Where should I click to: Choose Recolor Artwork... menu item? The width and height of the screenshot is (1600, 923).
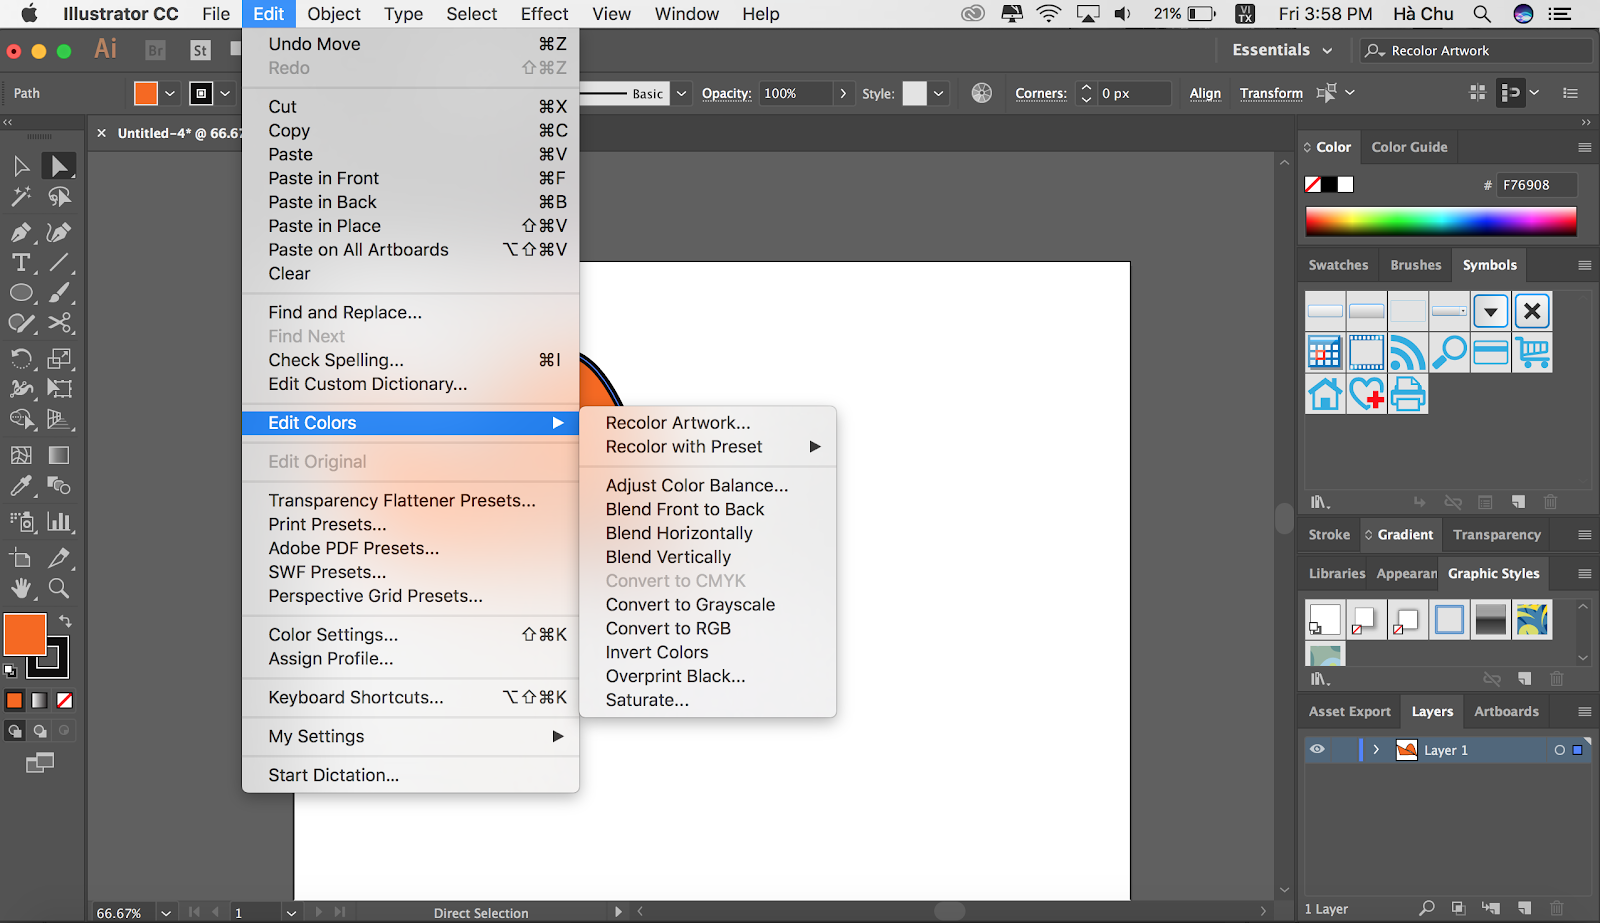[x=708, y=423]
